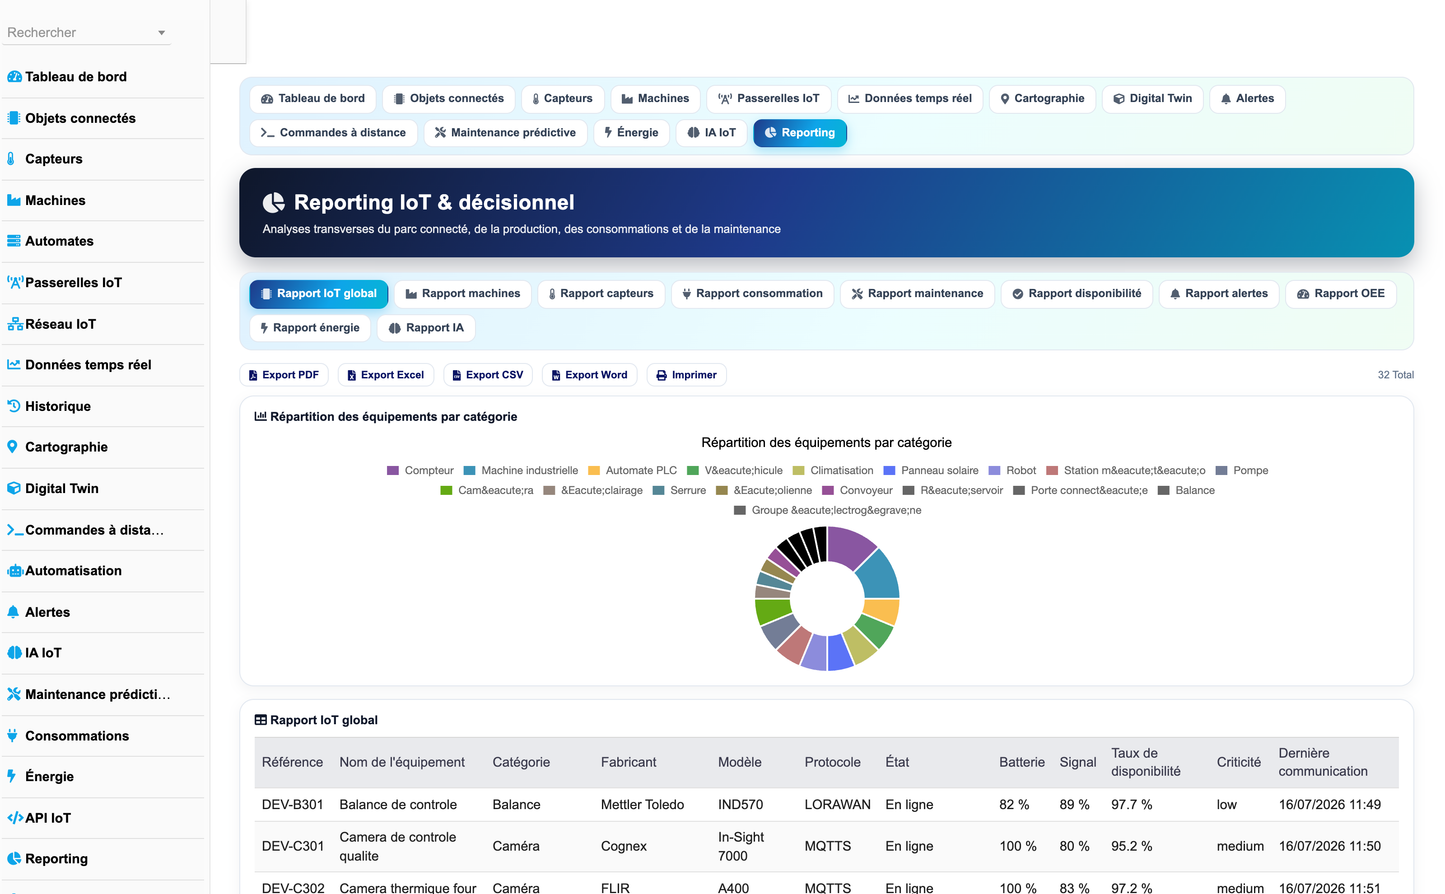Open the Rechercher dropdown arrow

tap(161, 33)
